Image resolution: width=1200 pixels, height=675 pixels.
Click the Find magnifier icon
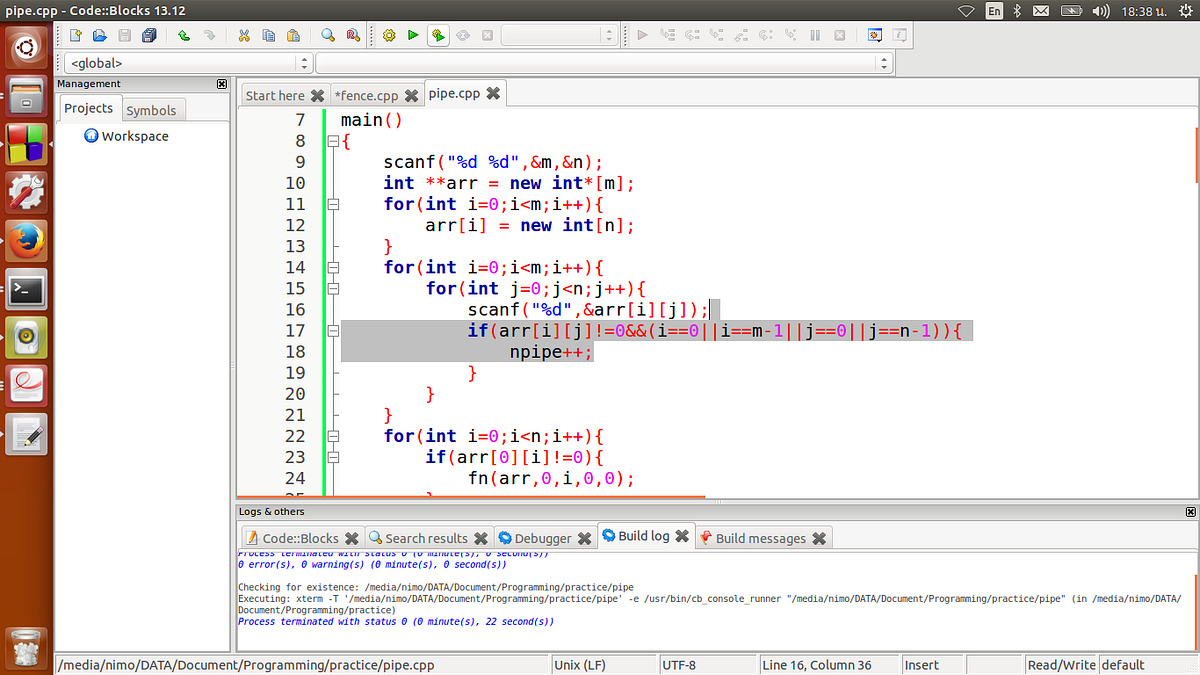click(328, 35)
